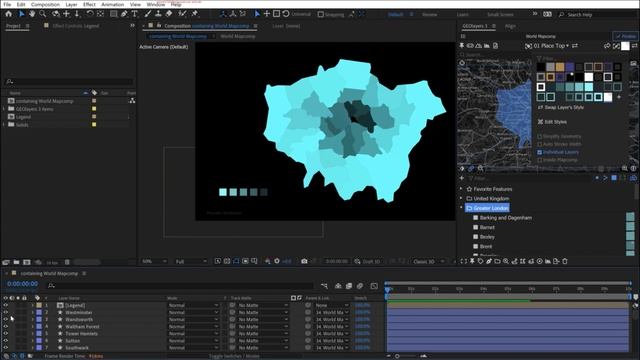The image size is (640, 360).
Task: Select Barking and Dagenham in feature list
Action: tap(506, 218)
